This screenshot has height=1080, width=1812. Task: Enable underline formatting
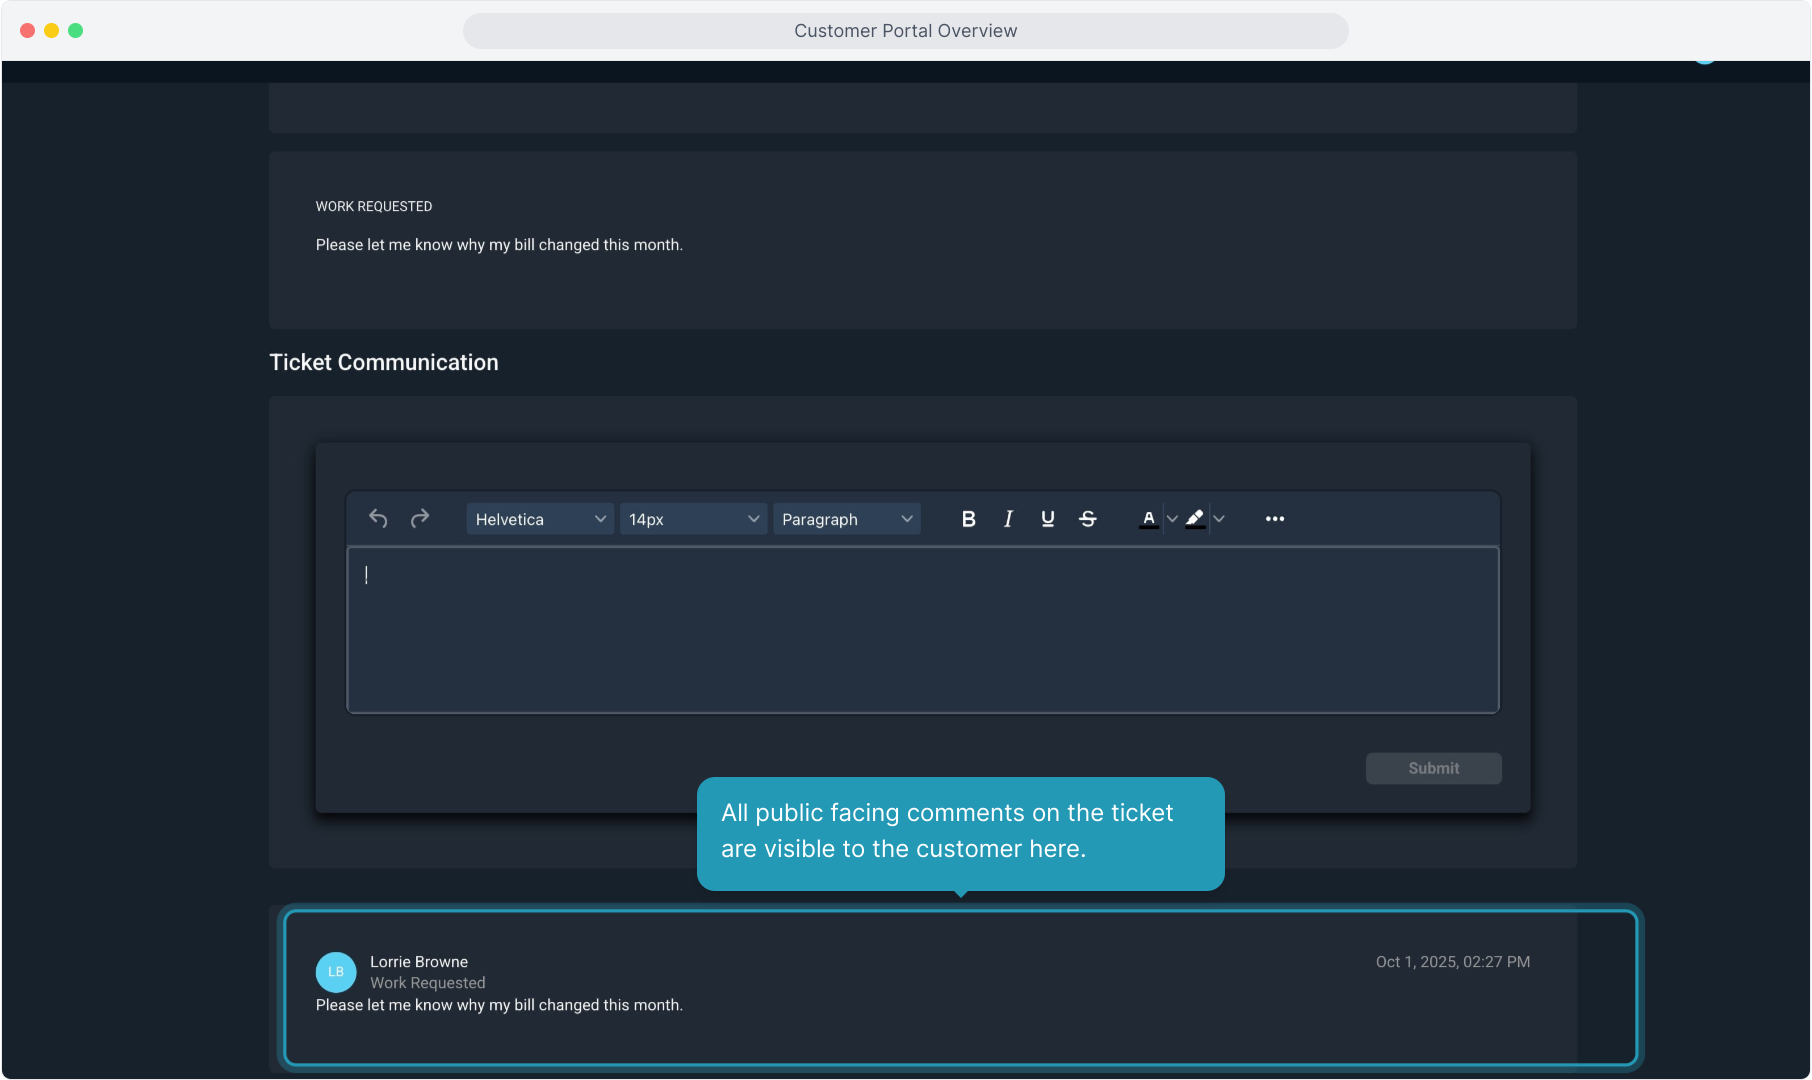[x=1047, y=519]
